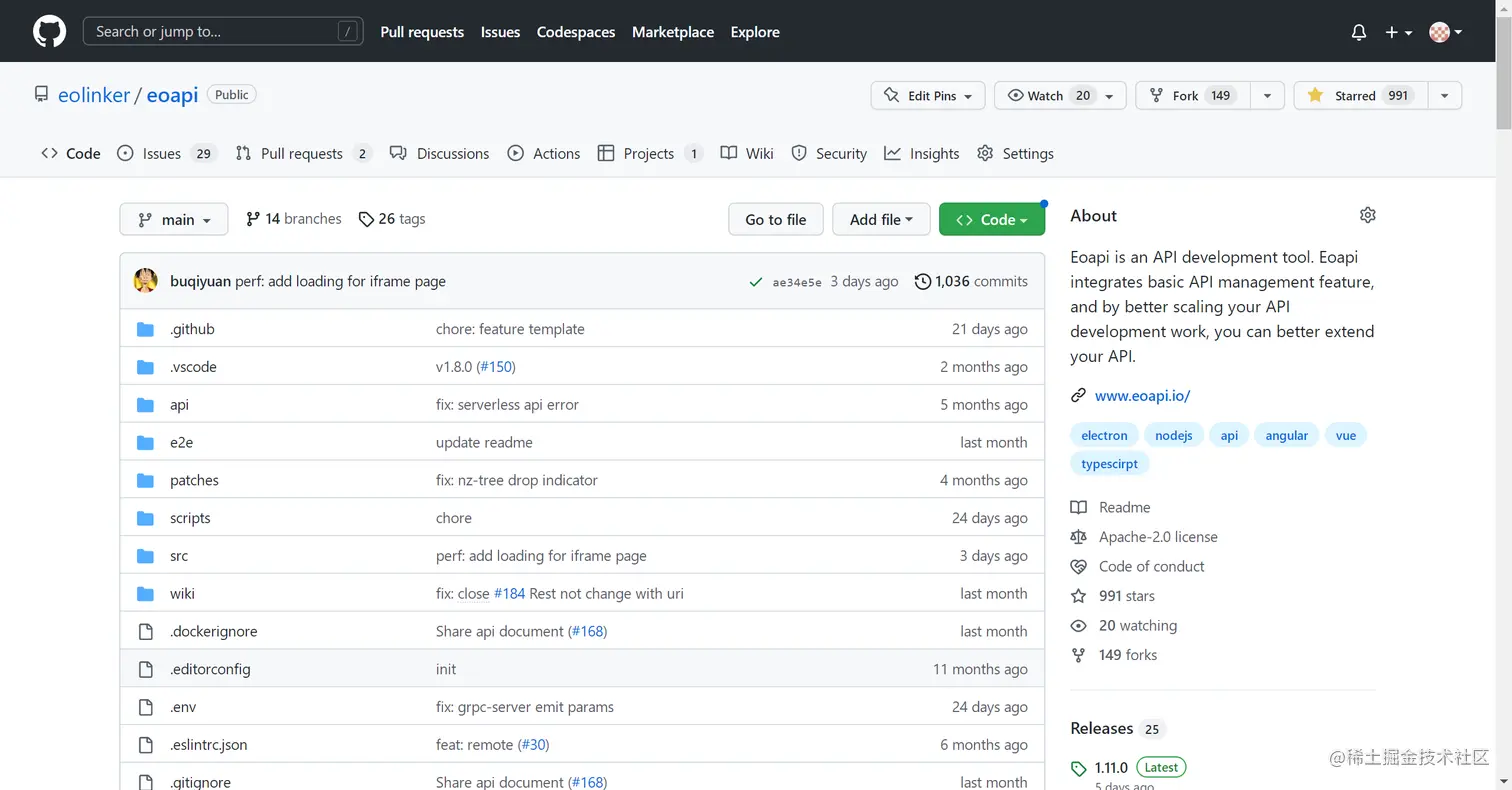Click Go to file button
This screenshot has width=1512, height=790.
[776, 219]
